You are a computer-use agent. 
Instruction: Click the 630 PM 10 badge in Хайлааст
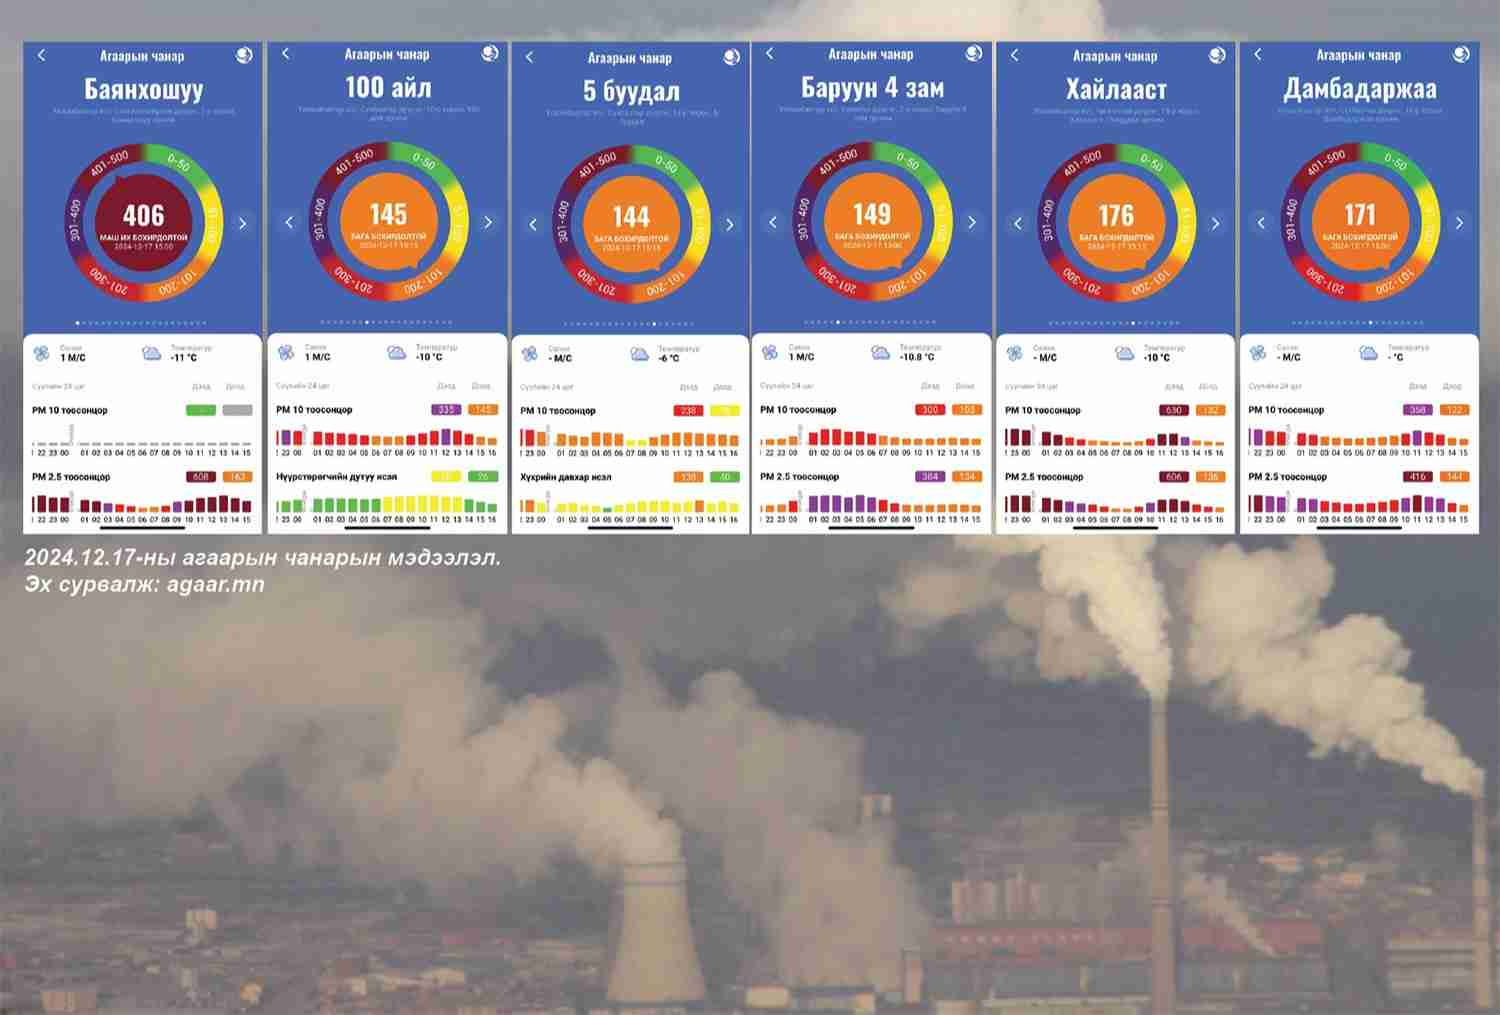coord(1174,410)
